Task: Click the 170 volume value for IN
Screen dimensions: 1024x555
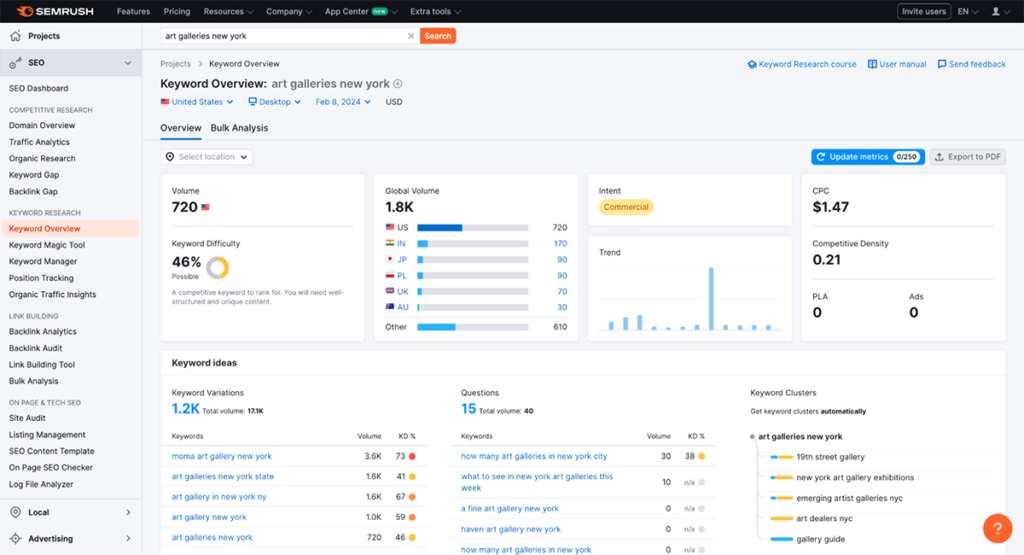Action: pyautogui.click(x=560, y=244)
